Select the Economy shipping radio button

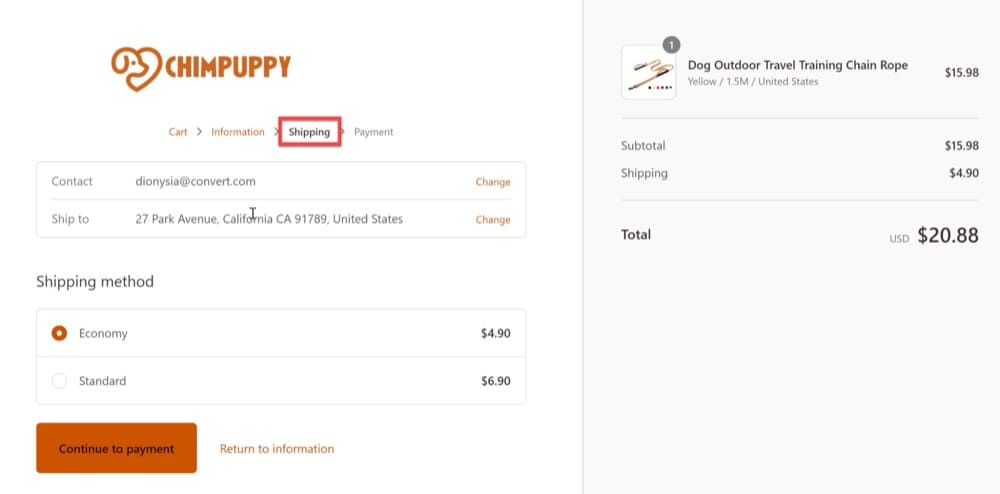click(59, 333)
